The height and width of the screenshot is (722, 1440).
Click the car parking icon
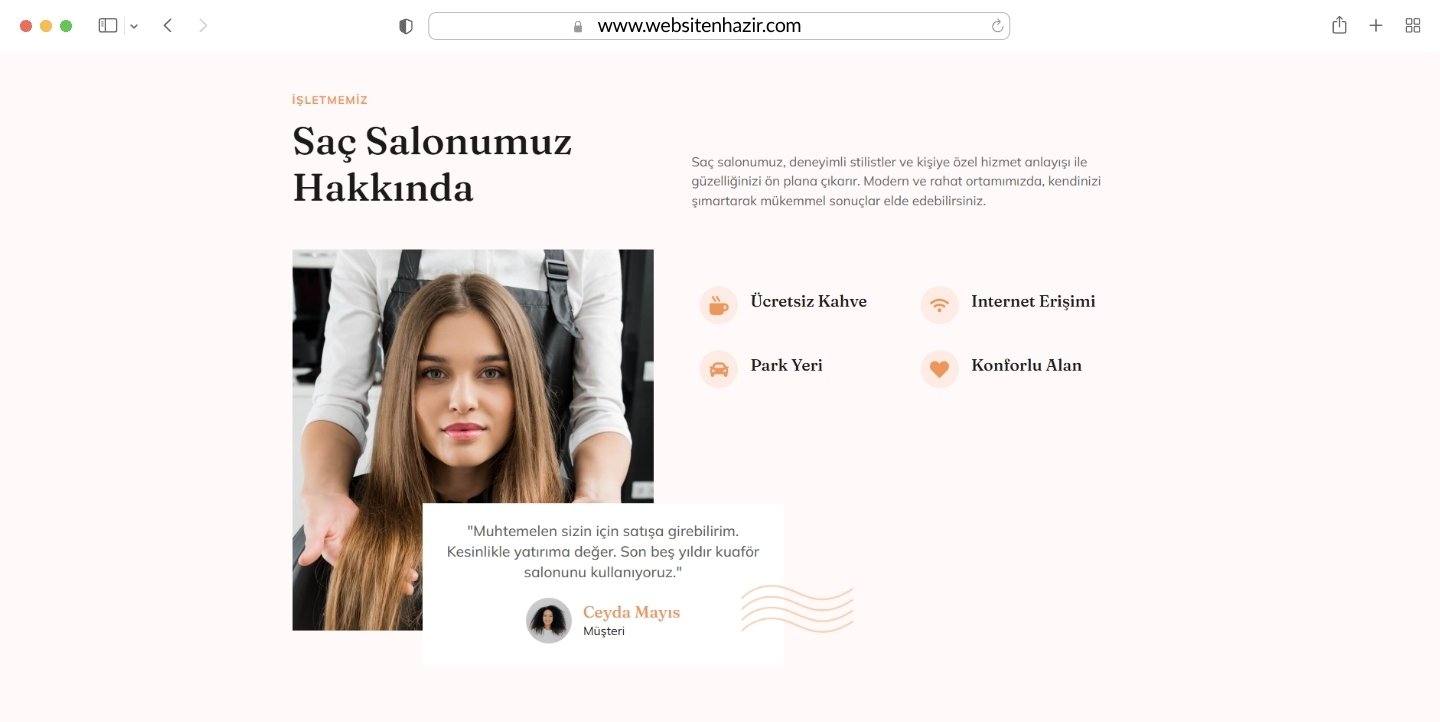(x=718, y=369)
